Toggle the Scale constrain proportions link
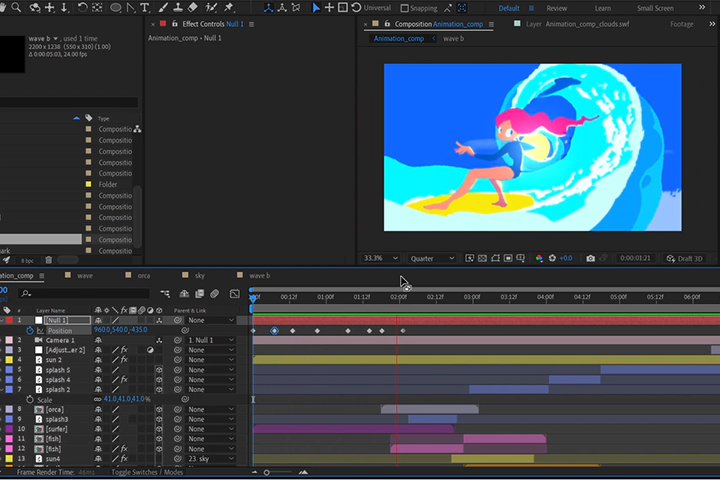This screenshot has height=480, width=720. pyautogui.click(x=97, y=400)
